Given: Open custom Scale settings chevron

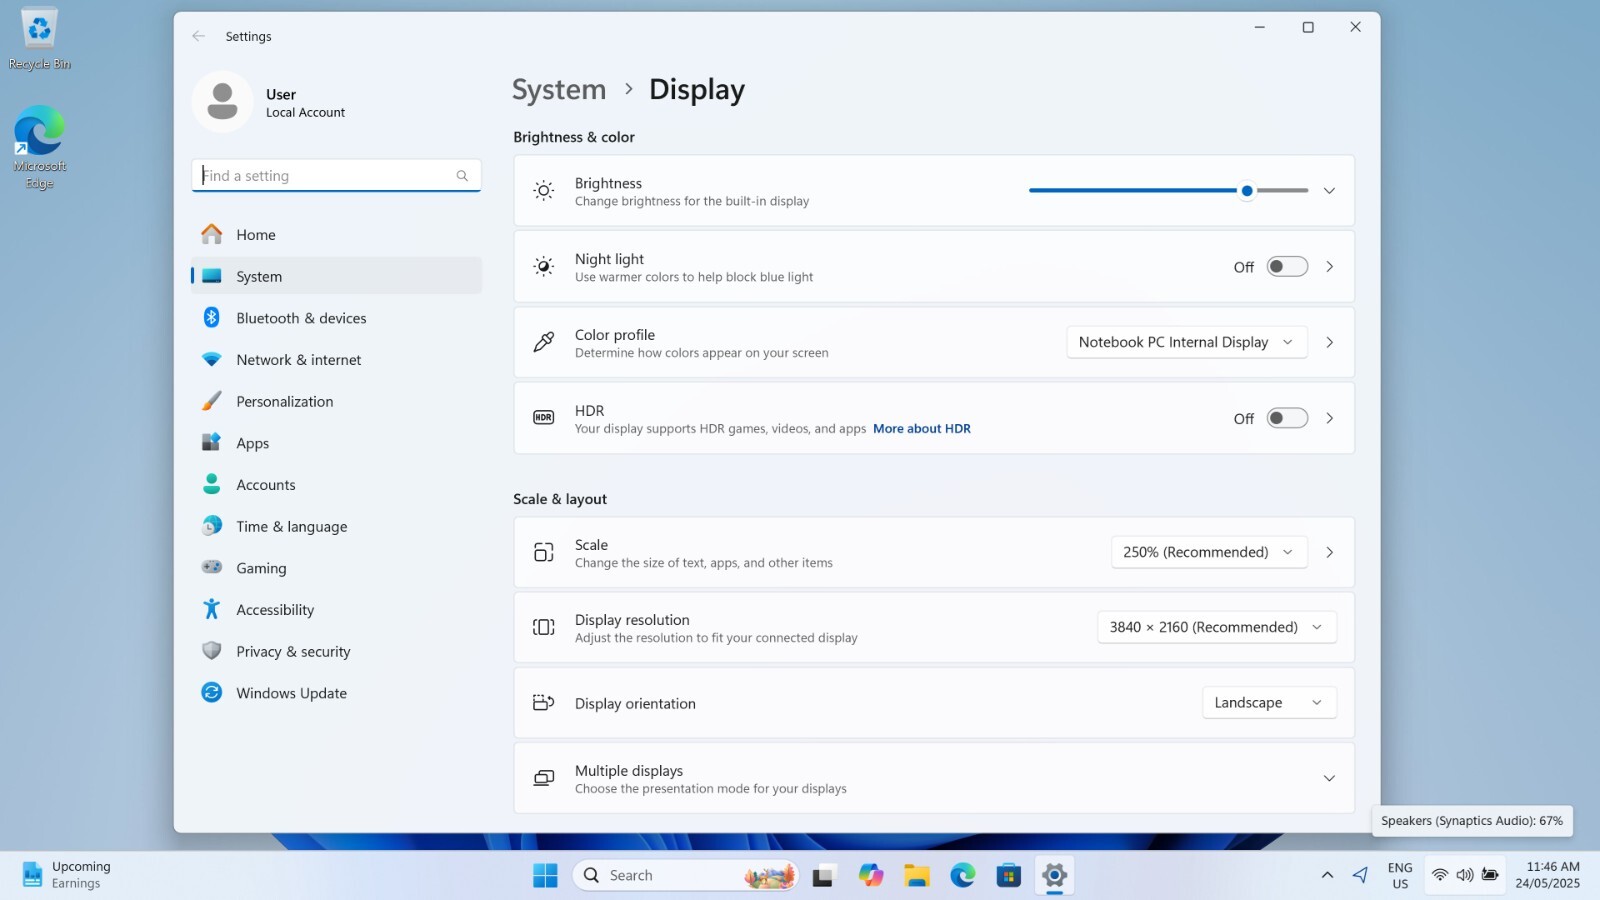Looking at the screenshot, I should pos(1329,552).
